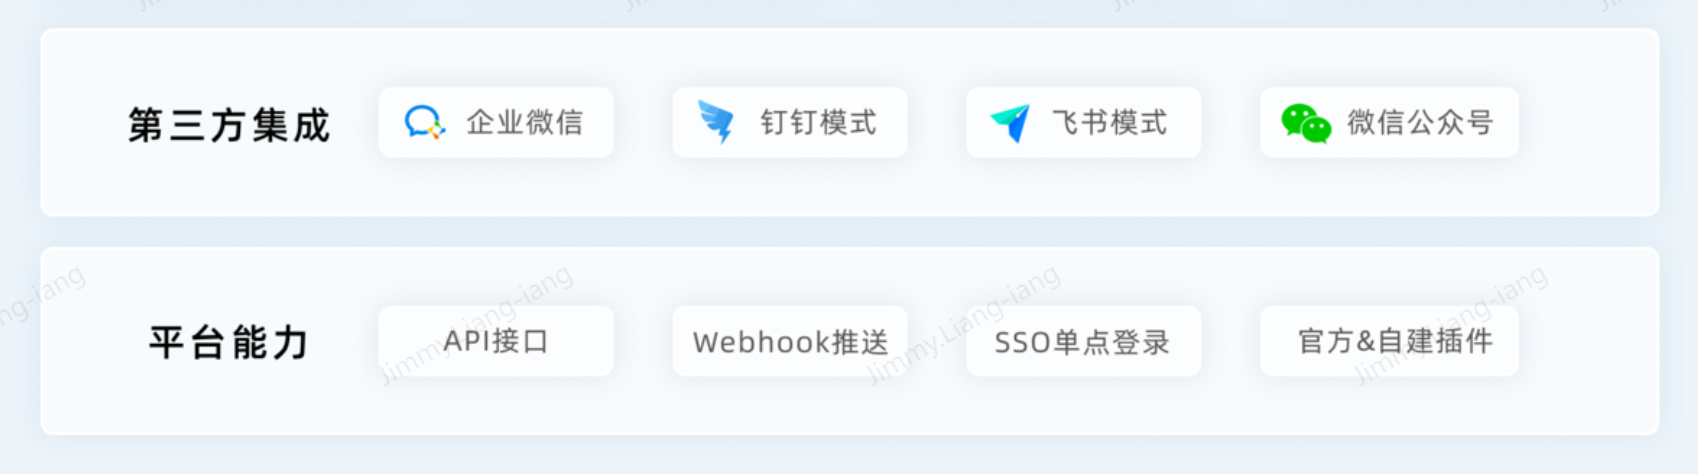
Task: Click the 平台能力 section heading
Action: pos(229,343)
